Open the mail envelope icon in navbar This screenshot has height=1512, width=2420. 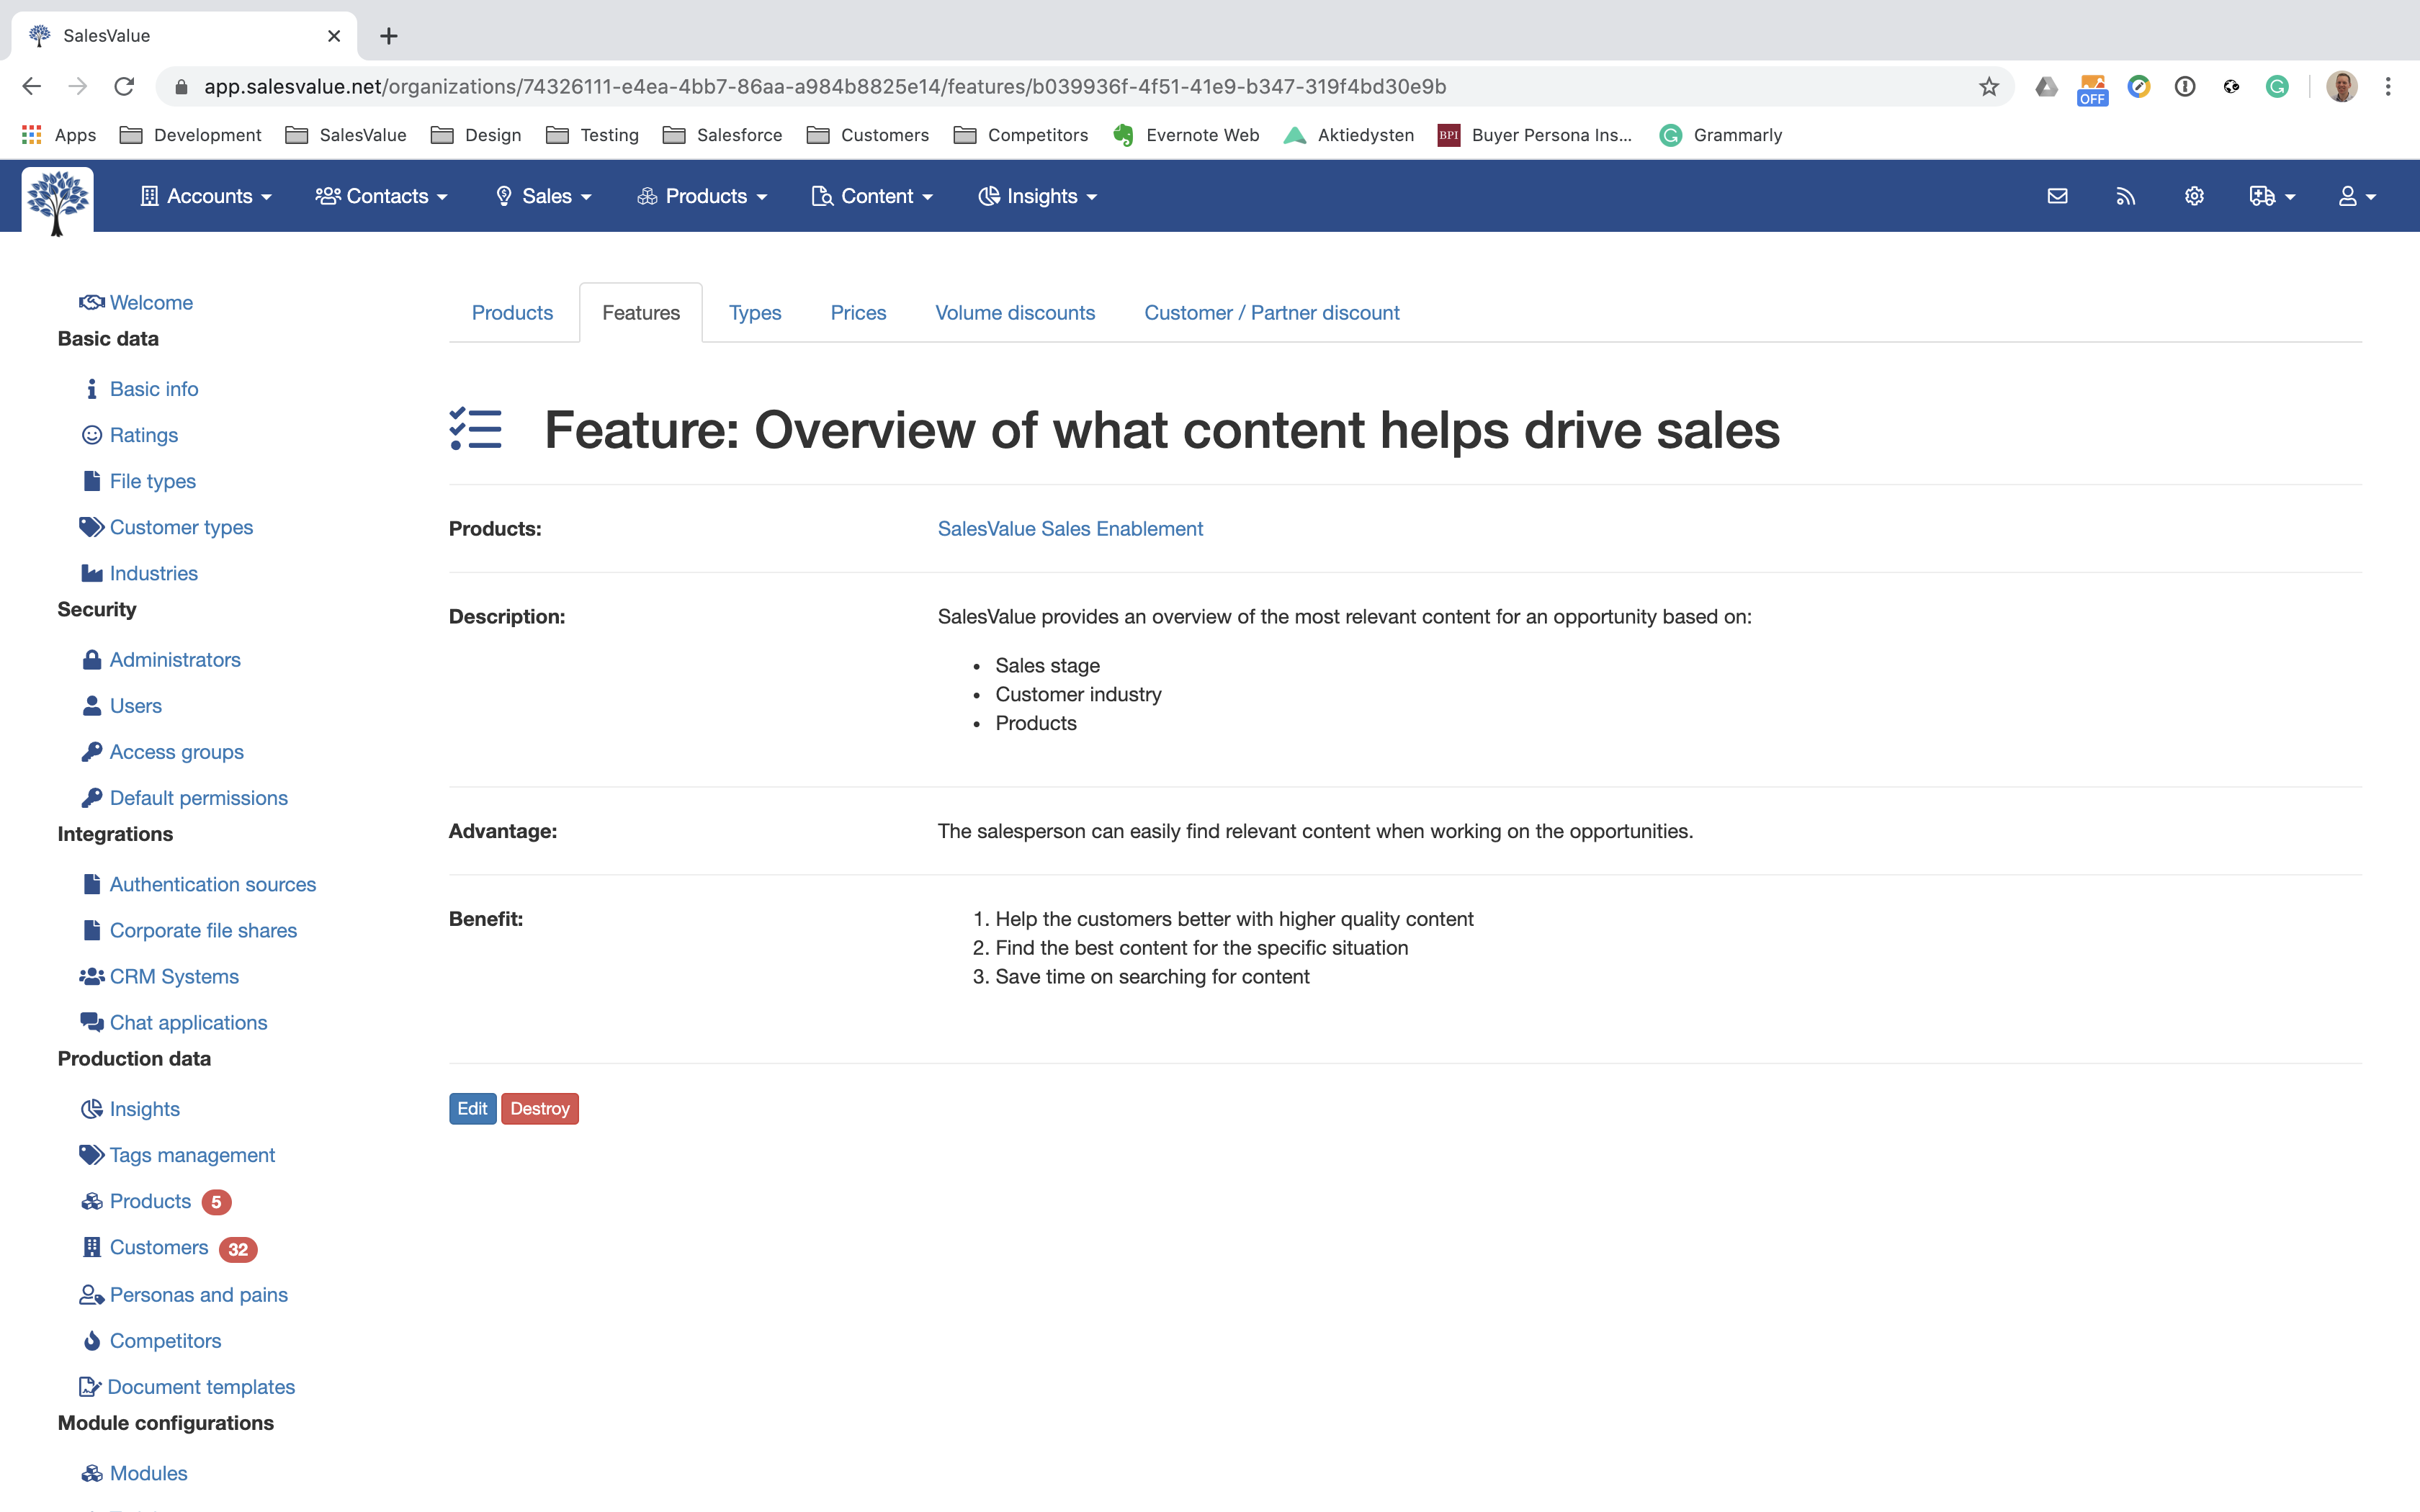click(2057, 196)
